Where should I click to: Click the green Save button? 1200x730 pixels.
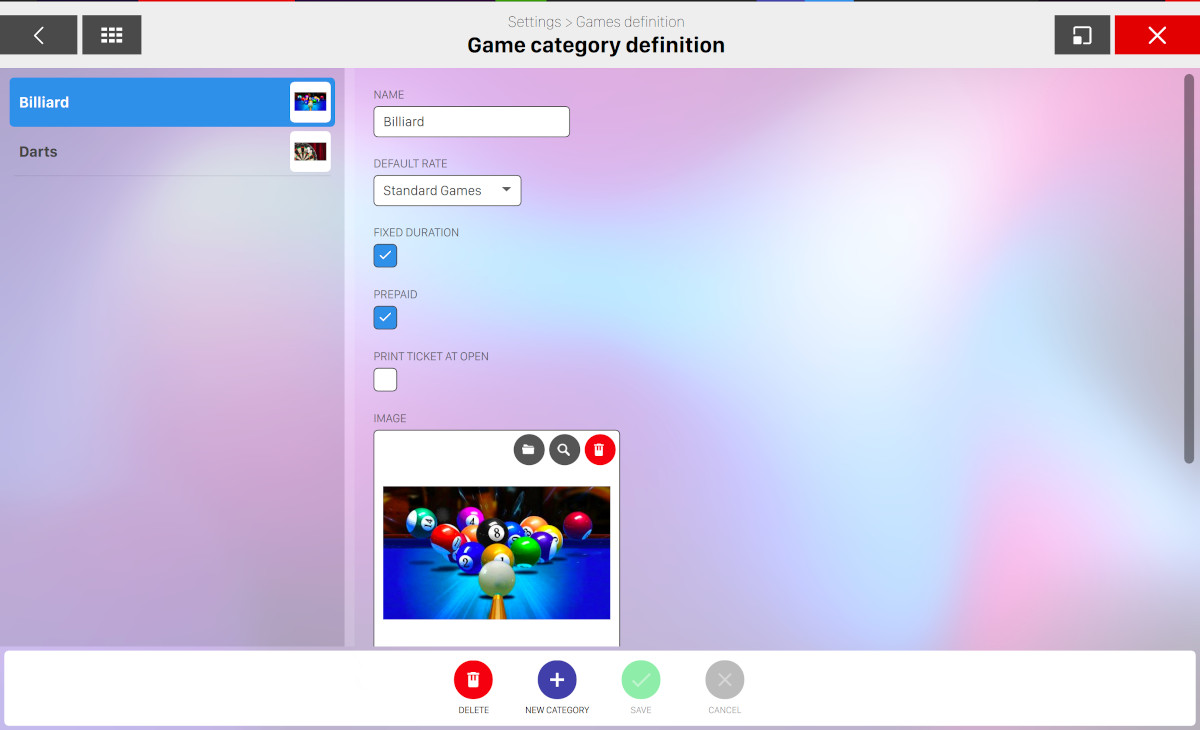point(641,681)
